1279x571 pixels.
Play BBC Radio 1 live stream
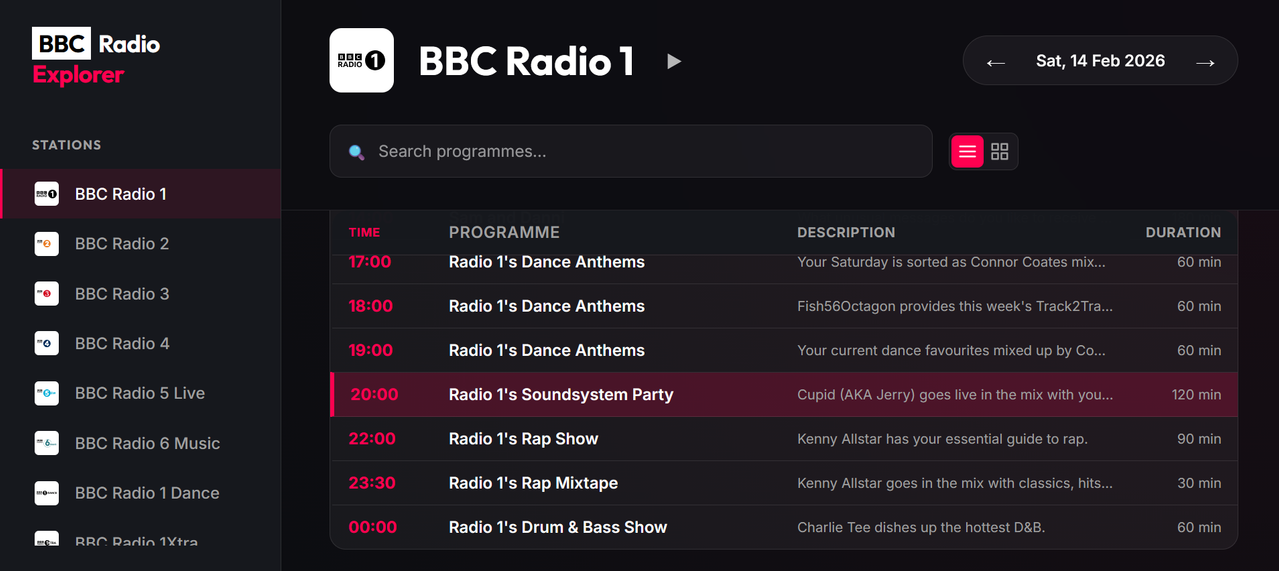coord(674,62)
